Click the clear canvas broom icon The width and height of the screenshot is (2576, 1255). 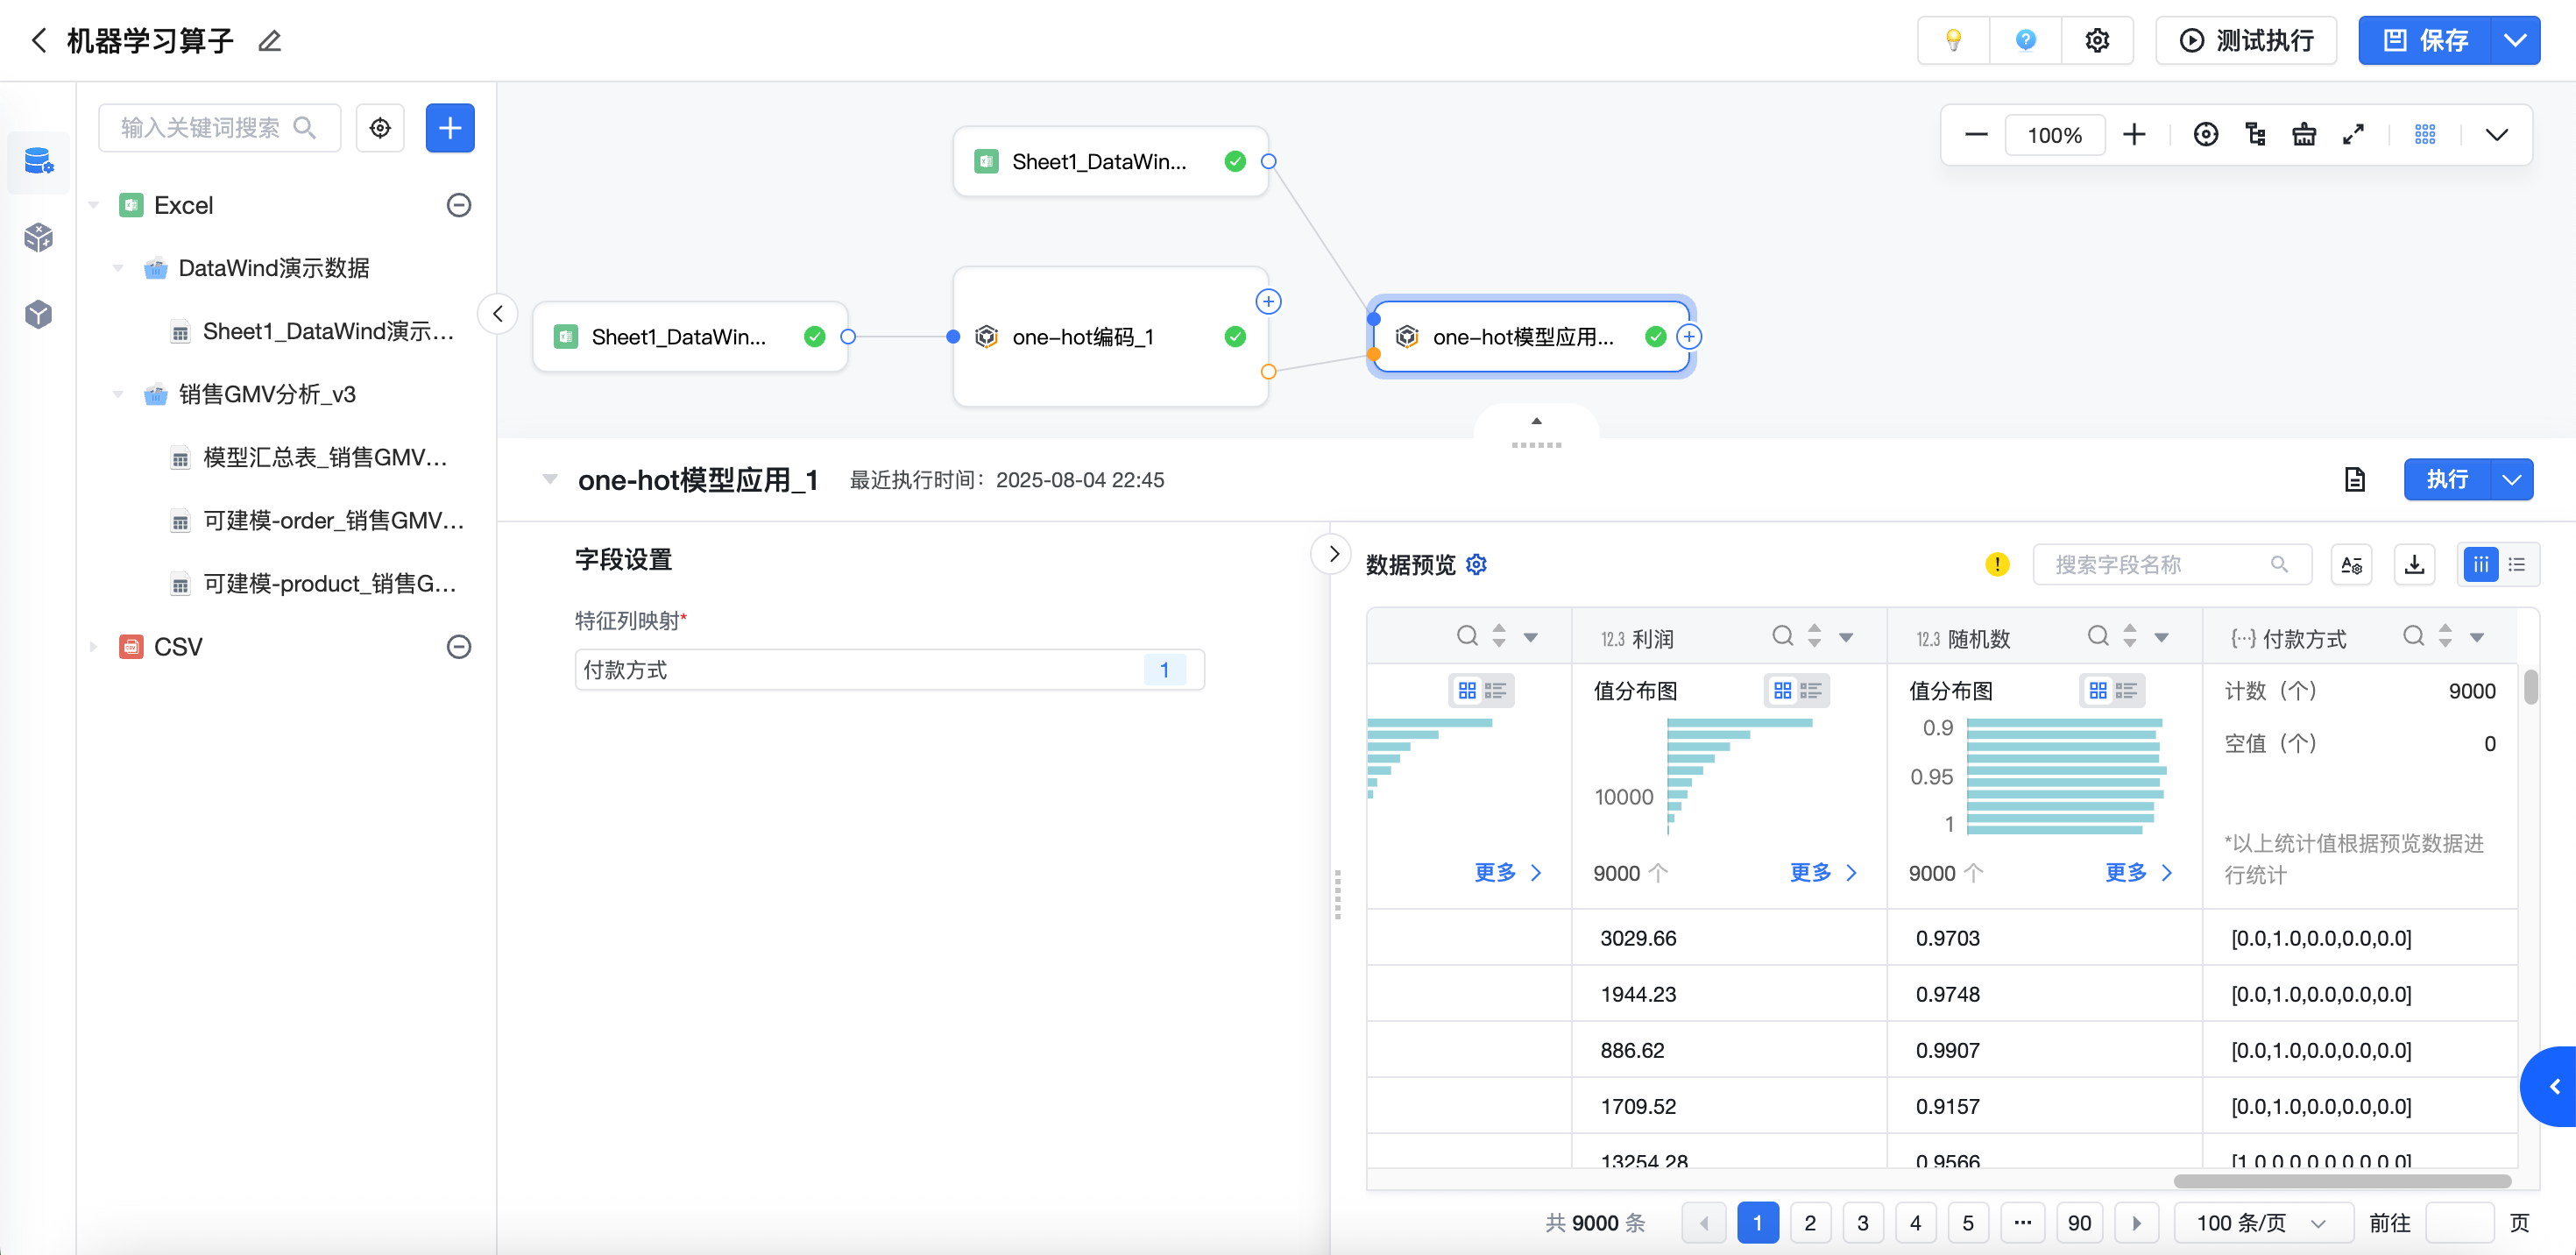2304,134
